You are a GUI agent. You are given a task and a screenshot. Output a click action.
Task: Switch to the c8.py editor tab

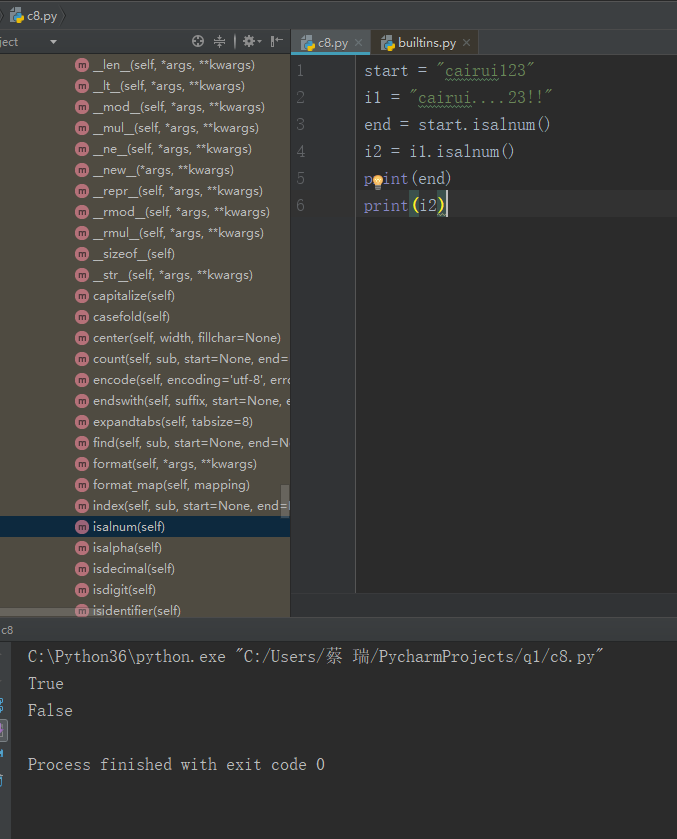[332, 43]
